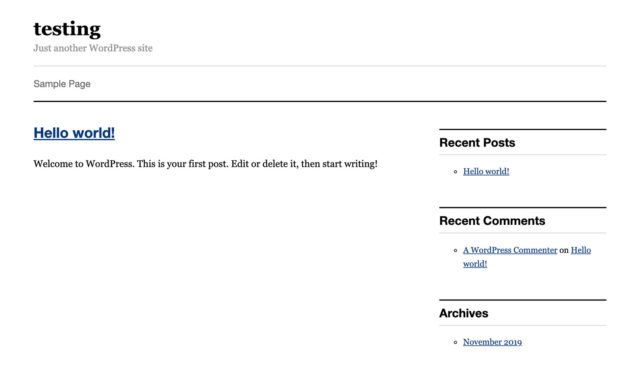The height and width of the screenshot is (367, 640).
Task: Click the bullet beside November 2019
Action: click(x=456, y=343)
